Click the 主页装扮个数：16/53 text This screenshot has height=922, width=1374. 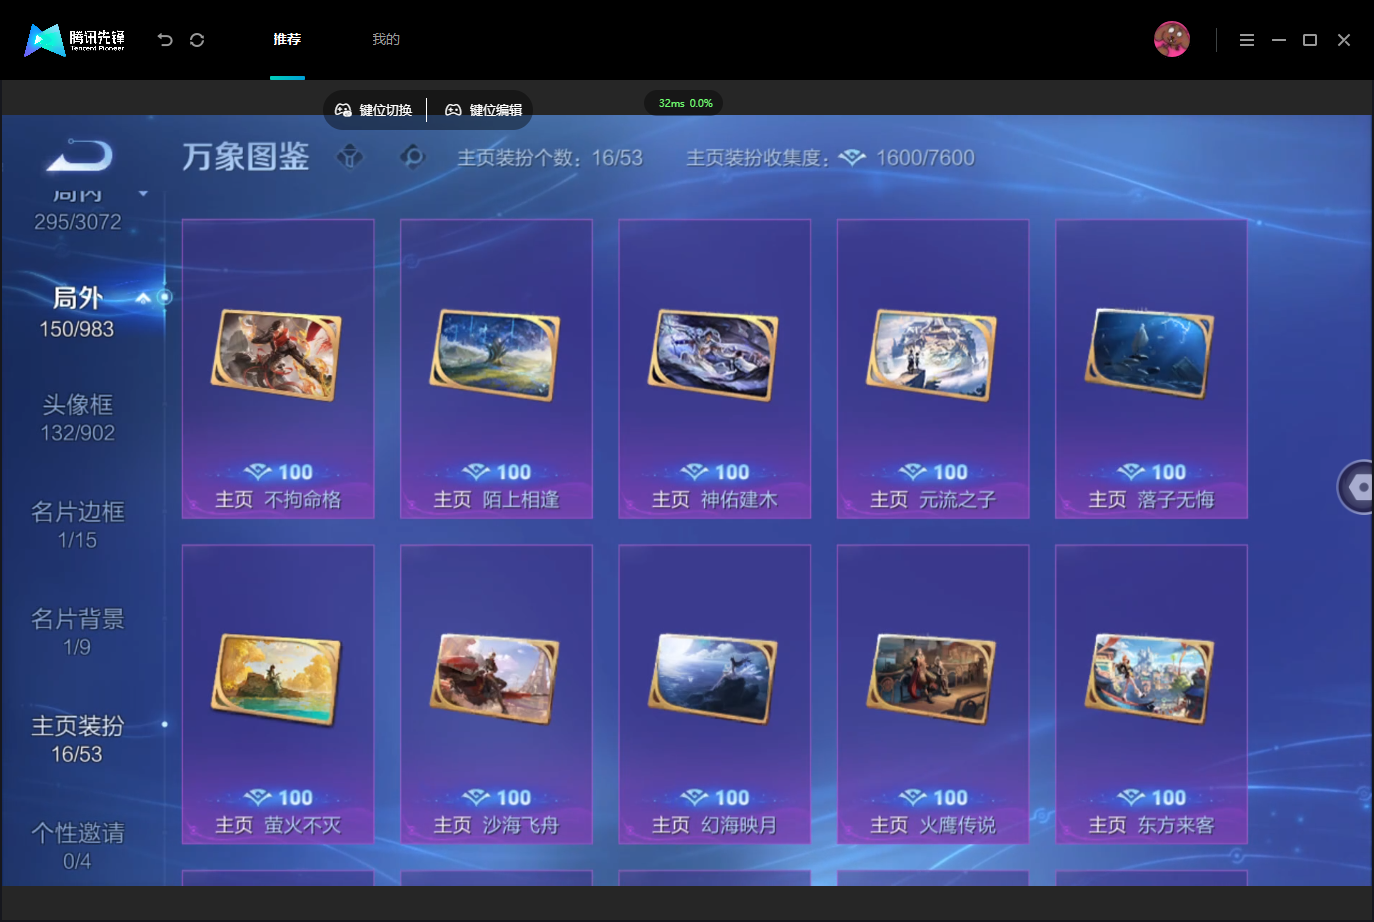pos(550,158)
